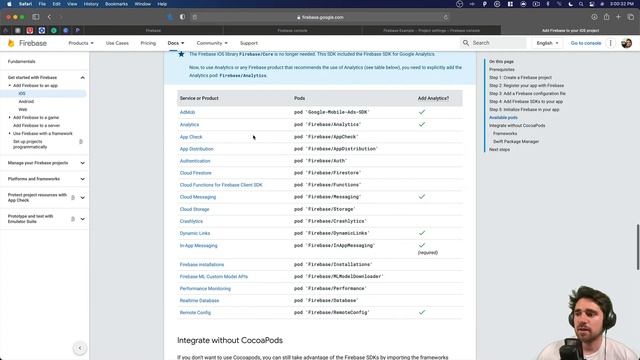The width and height of the screenshot is (640, 360).
Task: Click the "pod 'Firebase/Auth'" text
Action: point(320,161)
